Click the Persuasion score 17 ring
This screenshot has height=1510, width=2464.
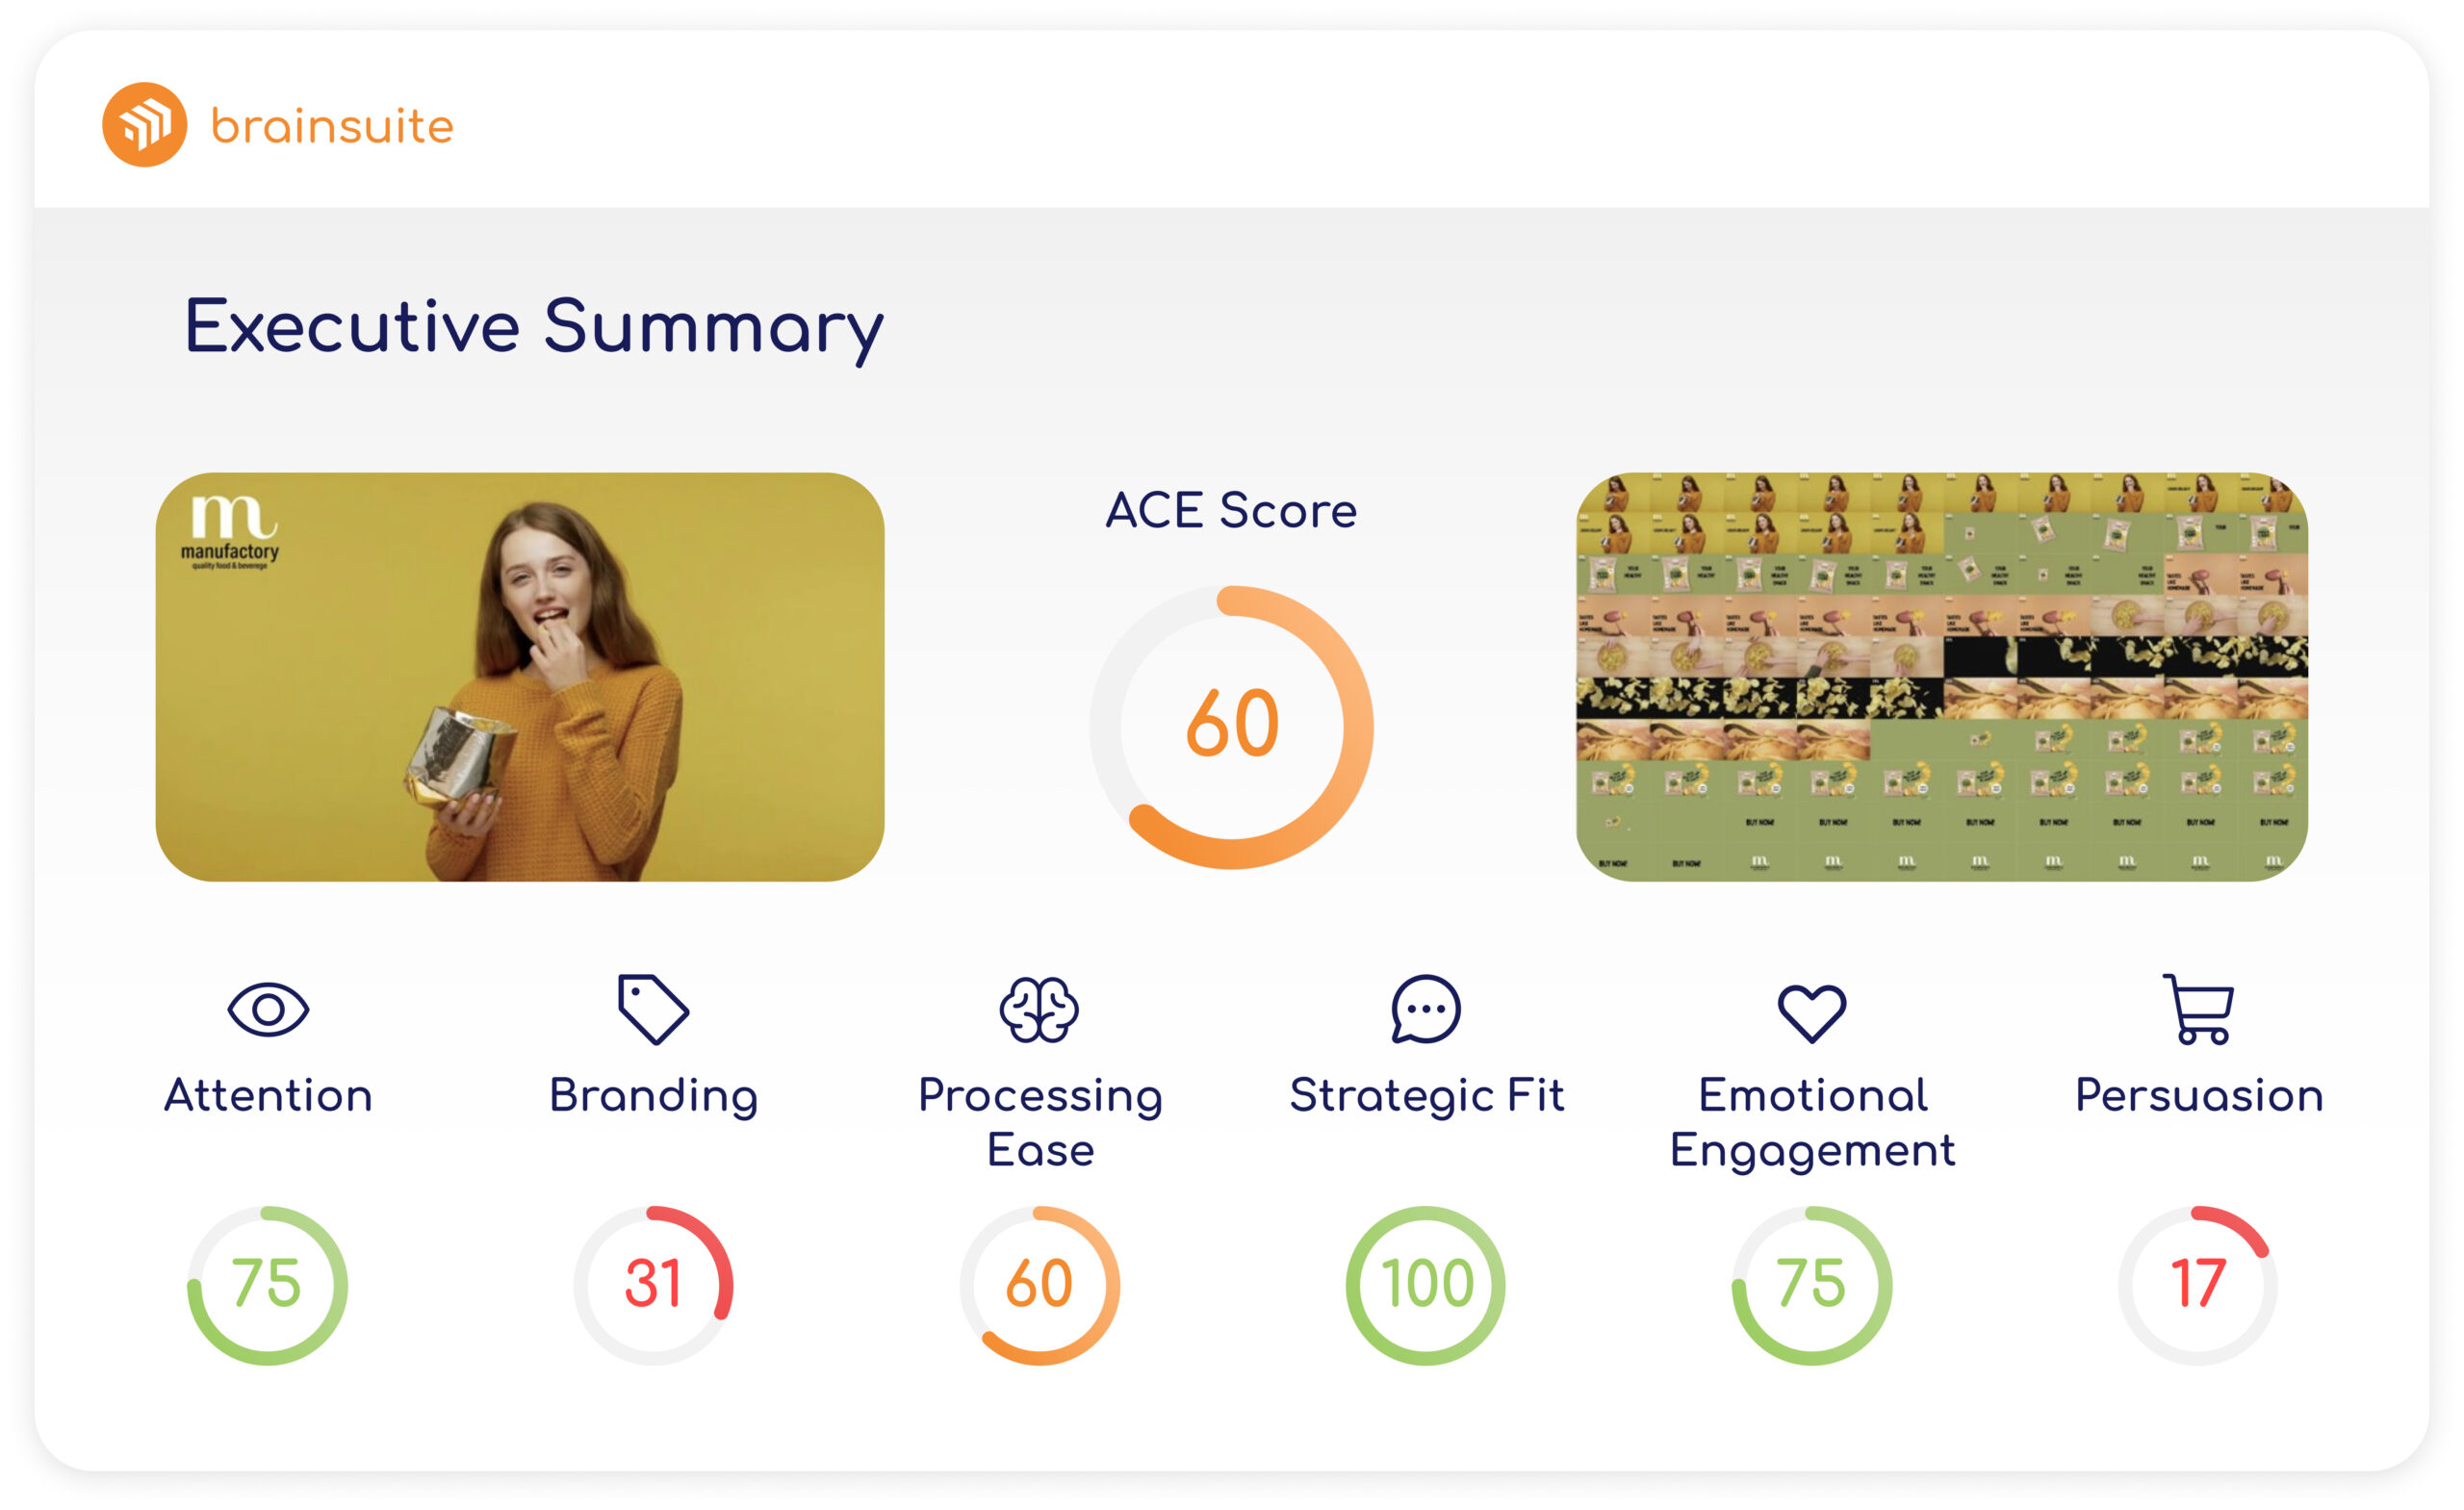tap(2197, 1284)
